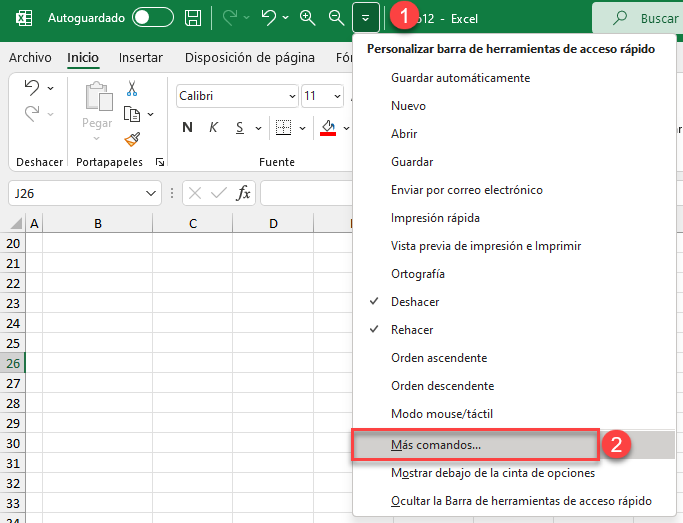Expand the underline style arrow

(258, 128)
